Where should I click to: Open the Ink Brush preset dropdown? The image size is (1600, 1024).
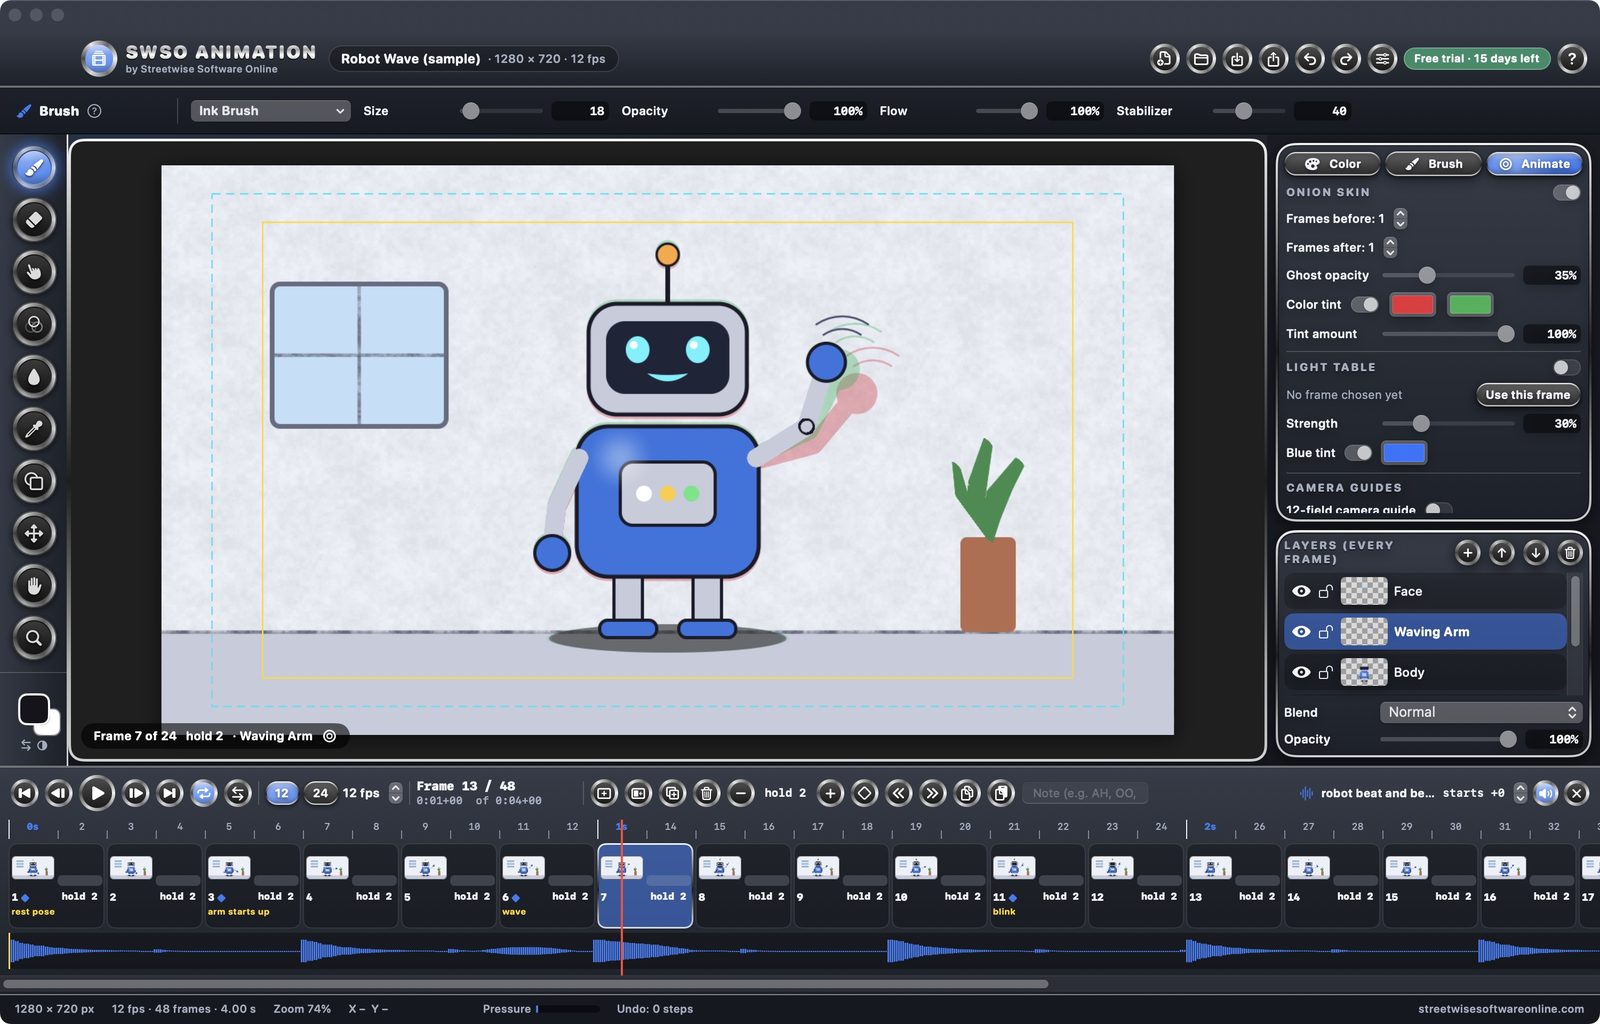click(x=270, y=111)
